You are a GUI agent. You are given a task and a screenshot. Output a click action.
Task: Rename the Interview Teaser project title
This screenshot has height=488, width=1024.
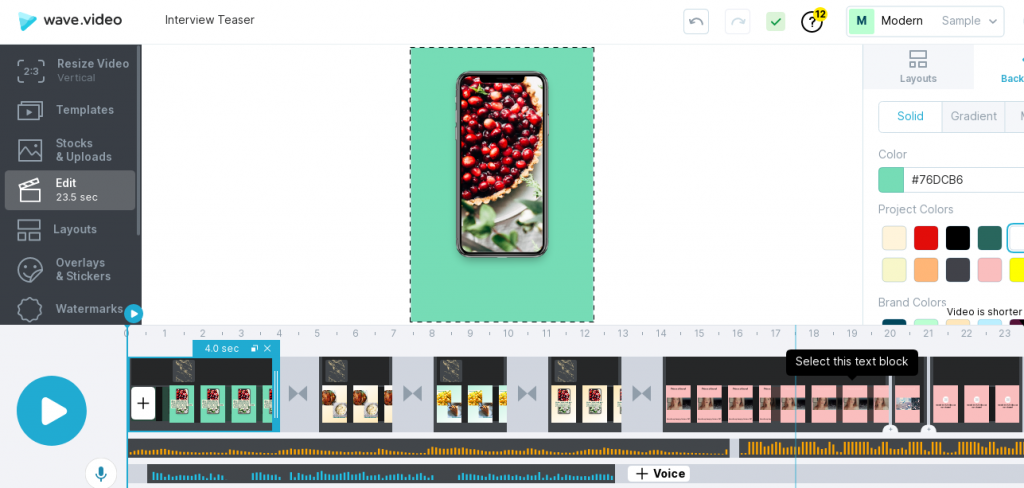(210, 20)
